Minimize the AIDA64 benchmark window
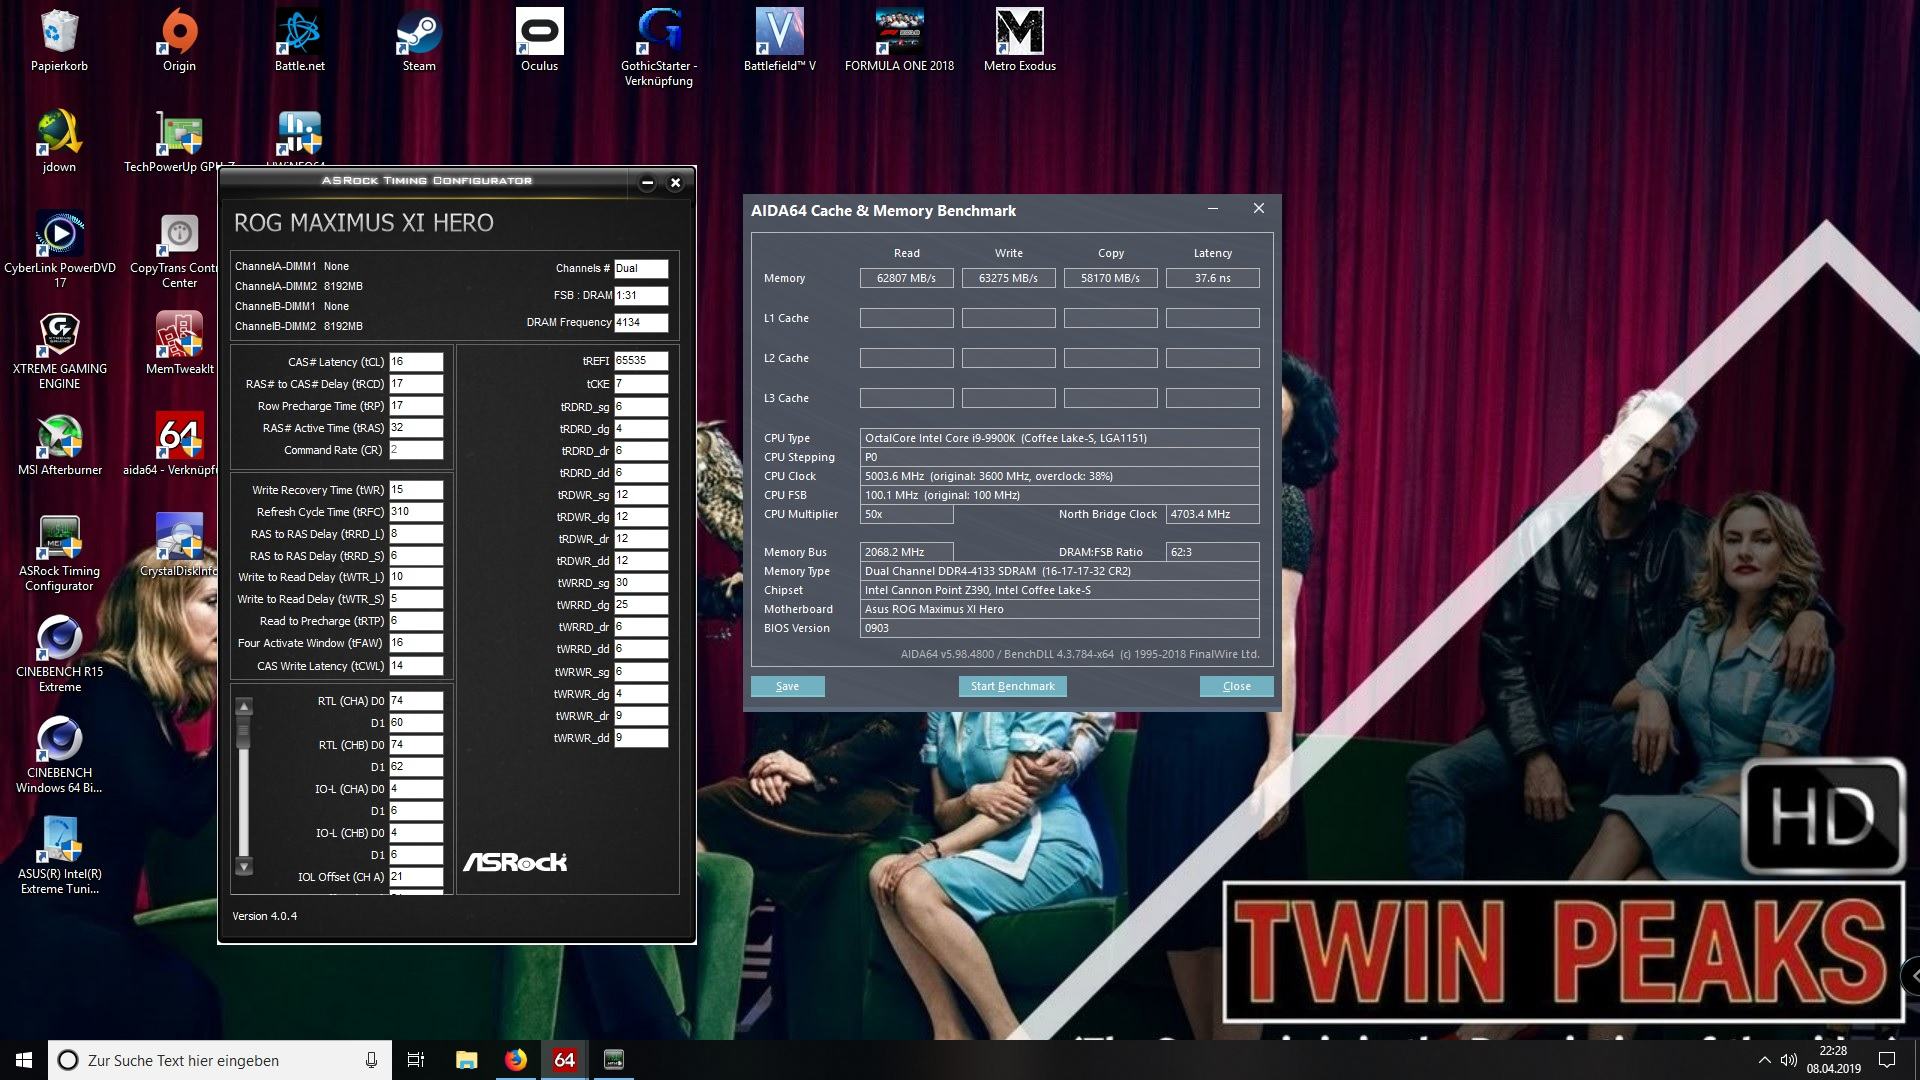The image size is (1920, 1080). pyautogui.click(x=1212, y=209)
